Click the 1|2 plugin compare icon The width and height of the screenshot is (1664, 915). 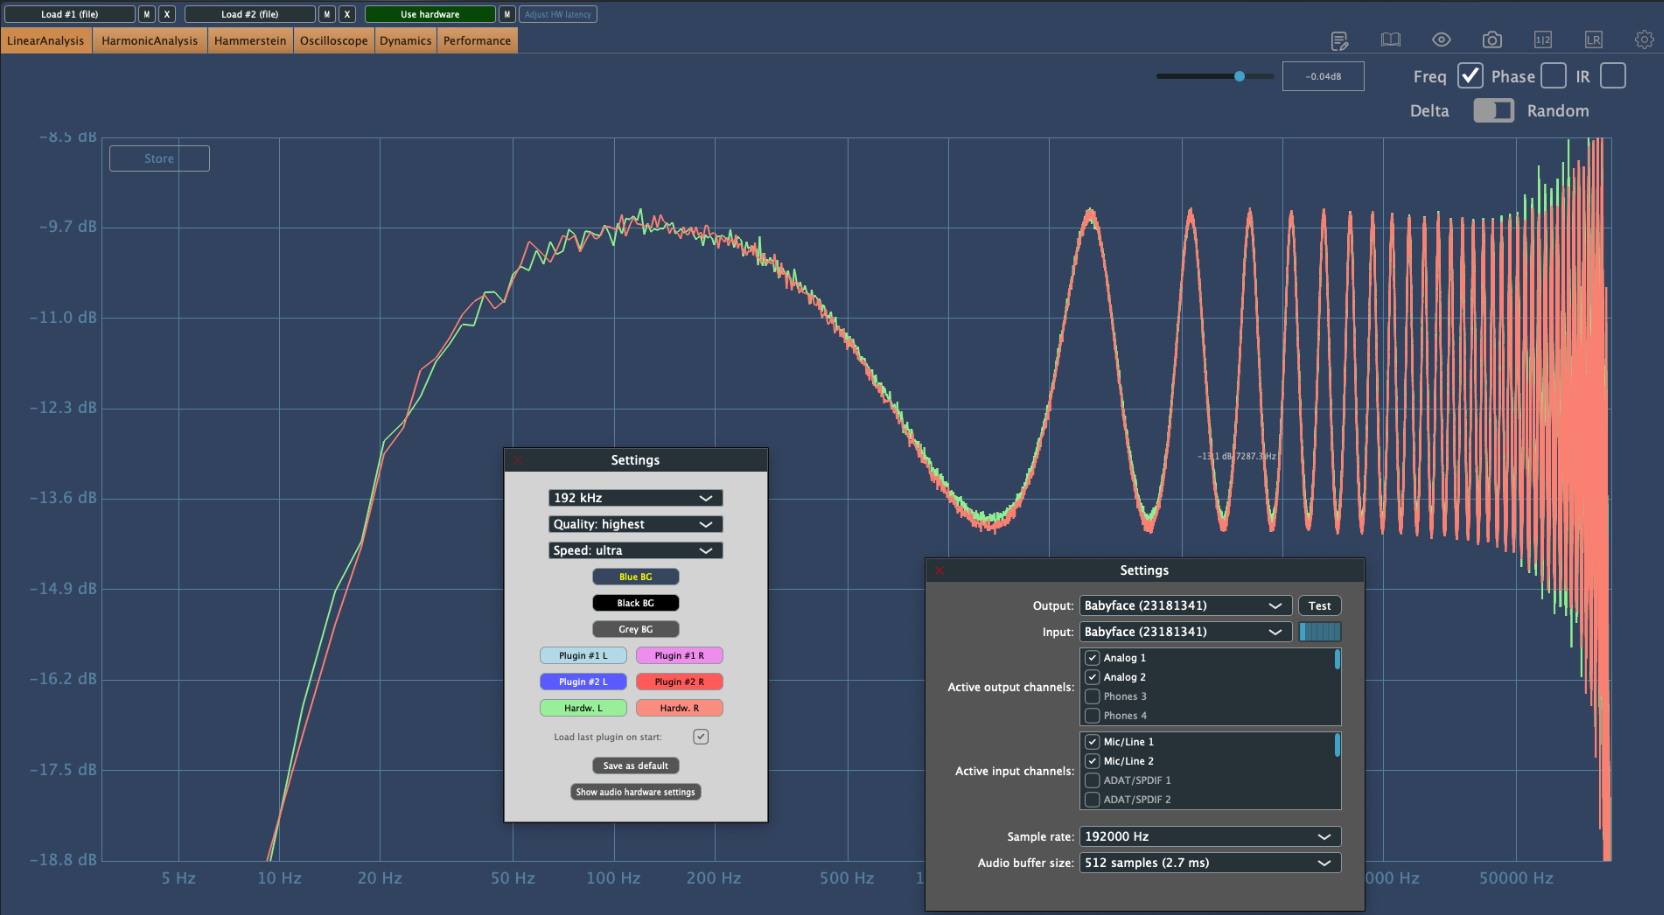[x=1543, y=40]
